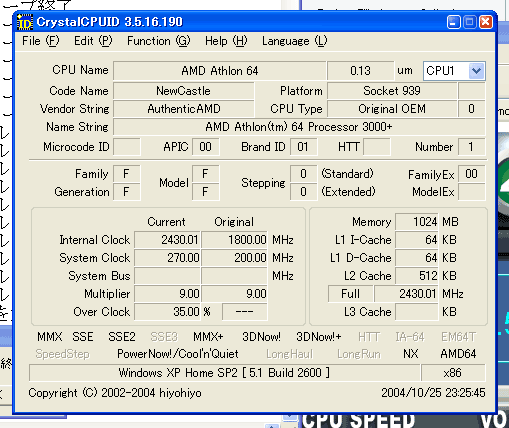Click the date stamp 2004/10/25 23:25:45
This screenshot has height=428, width=509.
click(x=433, y=393)
